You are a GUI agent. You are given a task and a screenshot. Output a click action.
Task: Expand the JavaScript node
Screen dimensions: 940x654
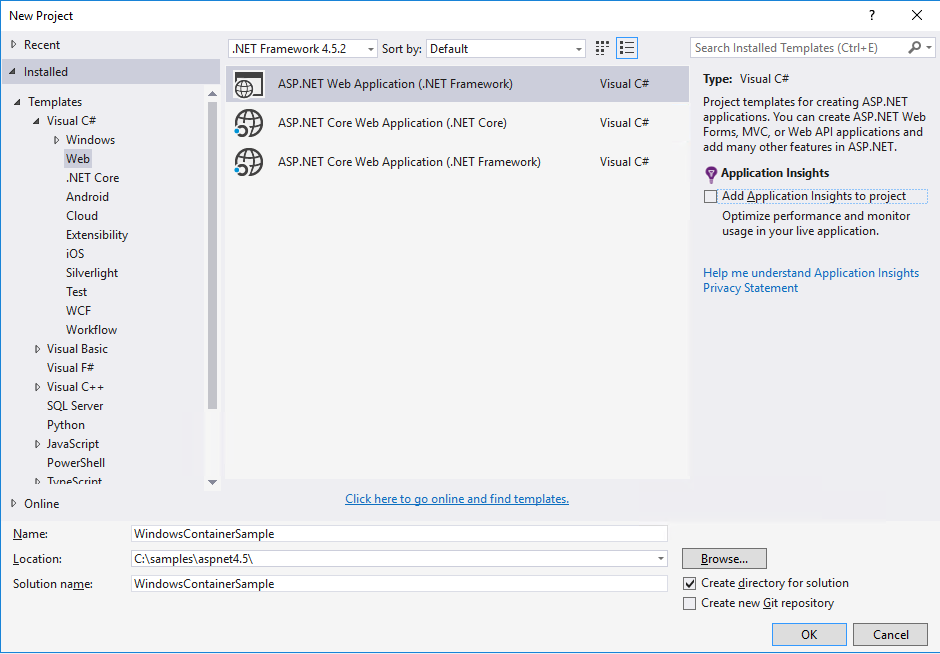[x=37, y=444]
